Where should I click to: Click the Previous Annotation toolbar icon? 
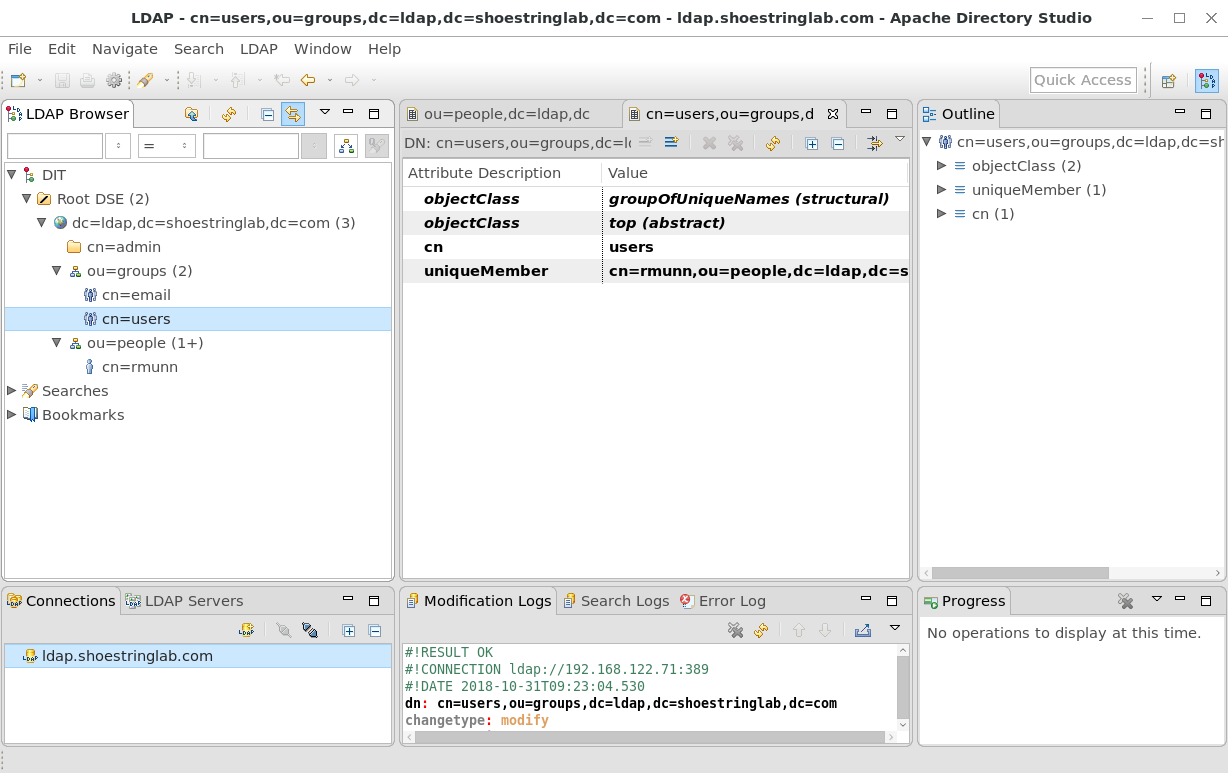point(238,80)
